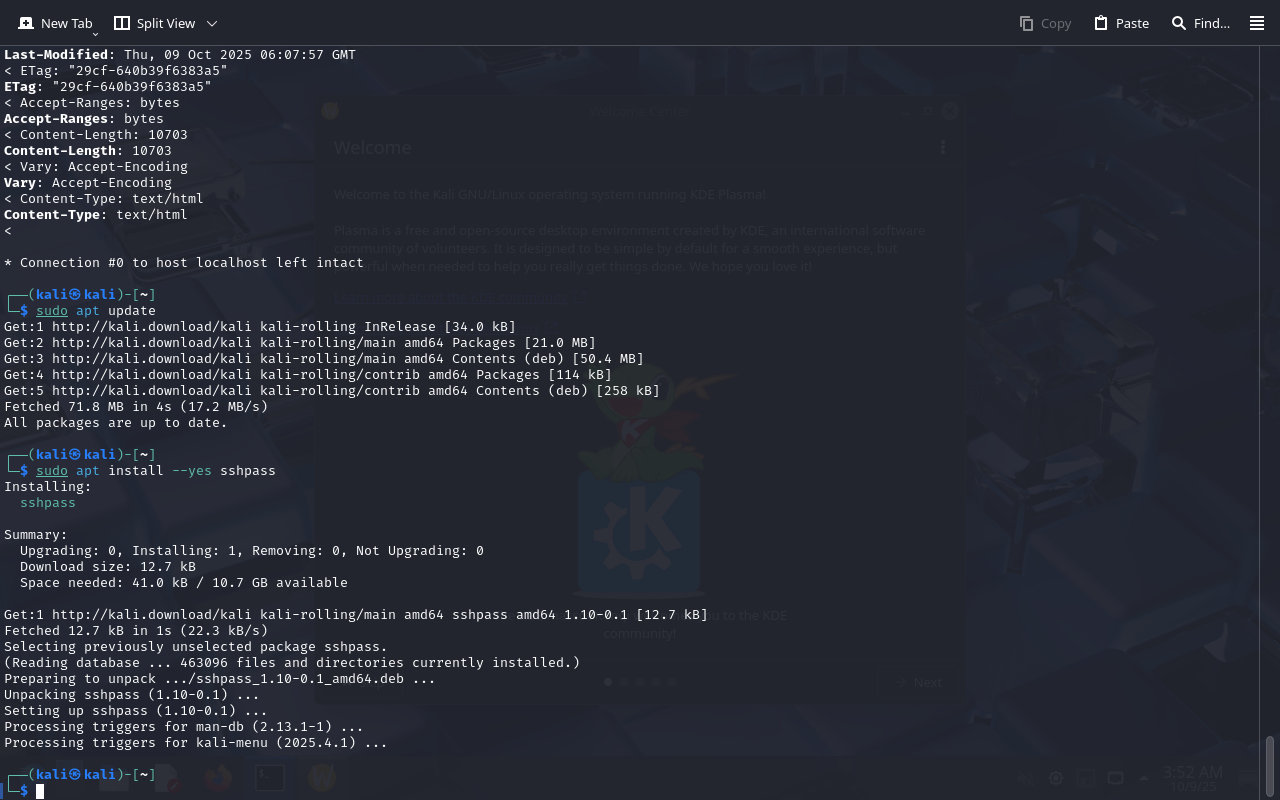The width and height of the screenshot is (1280, 800).
Task: Expand the Split View chevron menu
Action: coord(212,23)
